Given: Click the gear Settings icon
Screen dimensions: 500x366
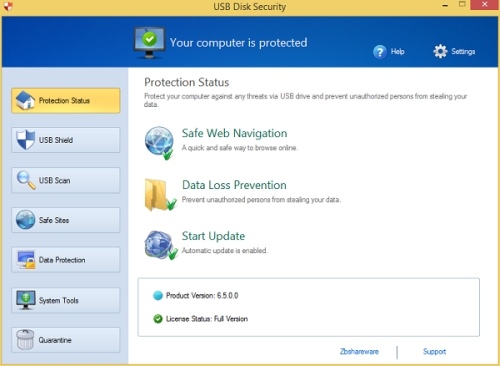Looking at the screenshot, I should click(x=440, y=51).
